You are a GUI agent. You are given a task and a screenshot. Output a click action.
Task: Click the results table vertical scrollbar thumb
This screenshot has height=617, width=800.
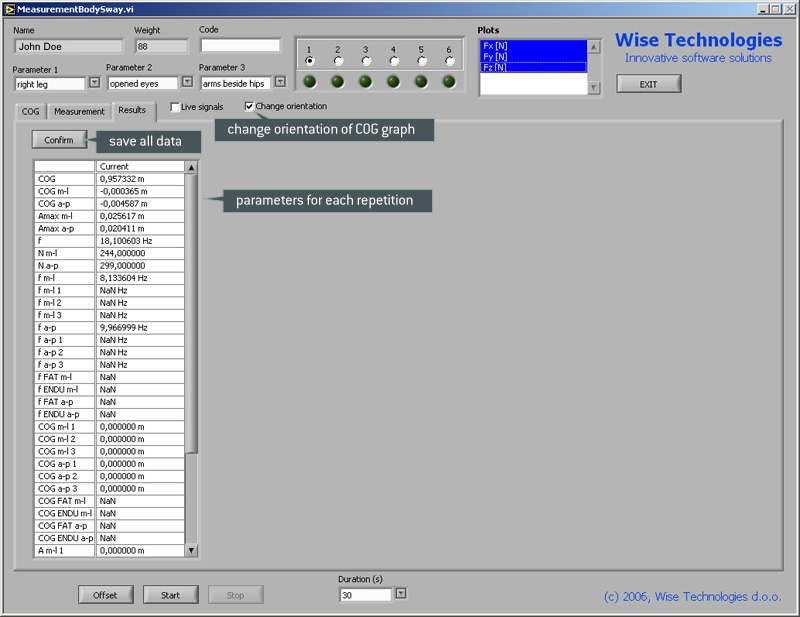point(191,313)
